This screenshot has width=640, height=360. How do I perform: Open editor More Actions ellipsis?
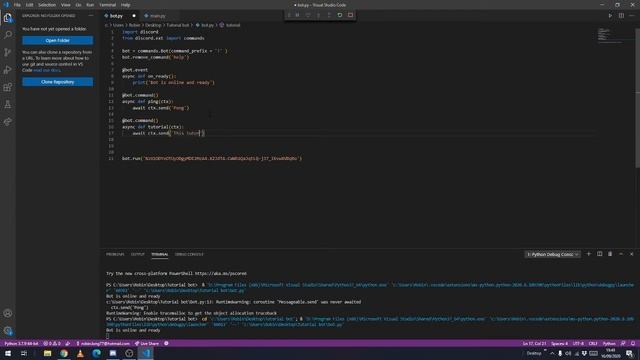(x=632, y=16)
